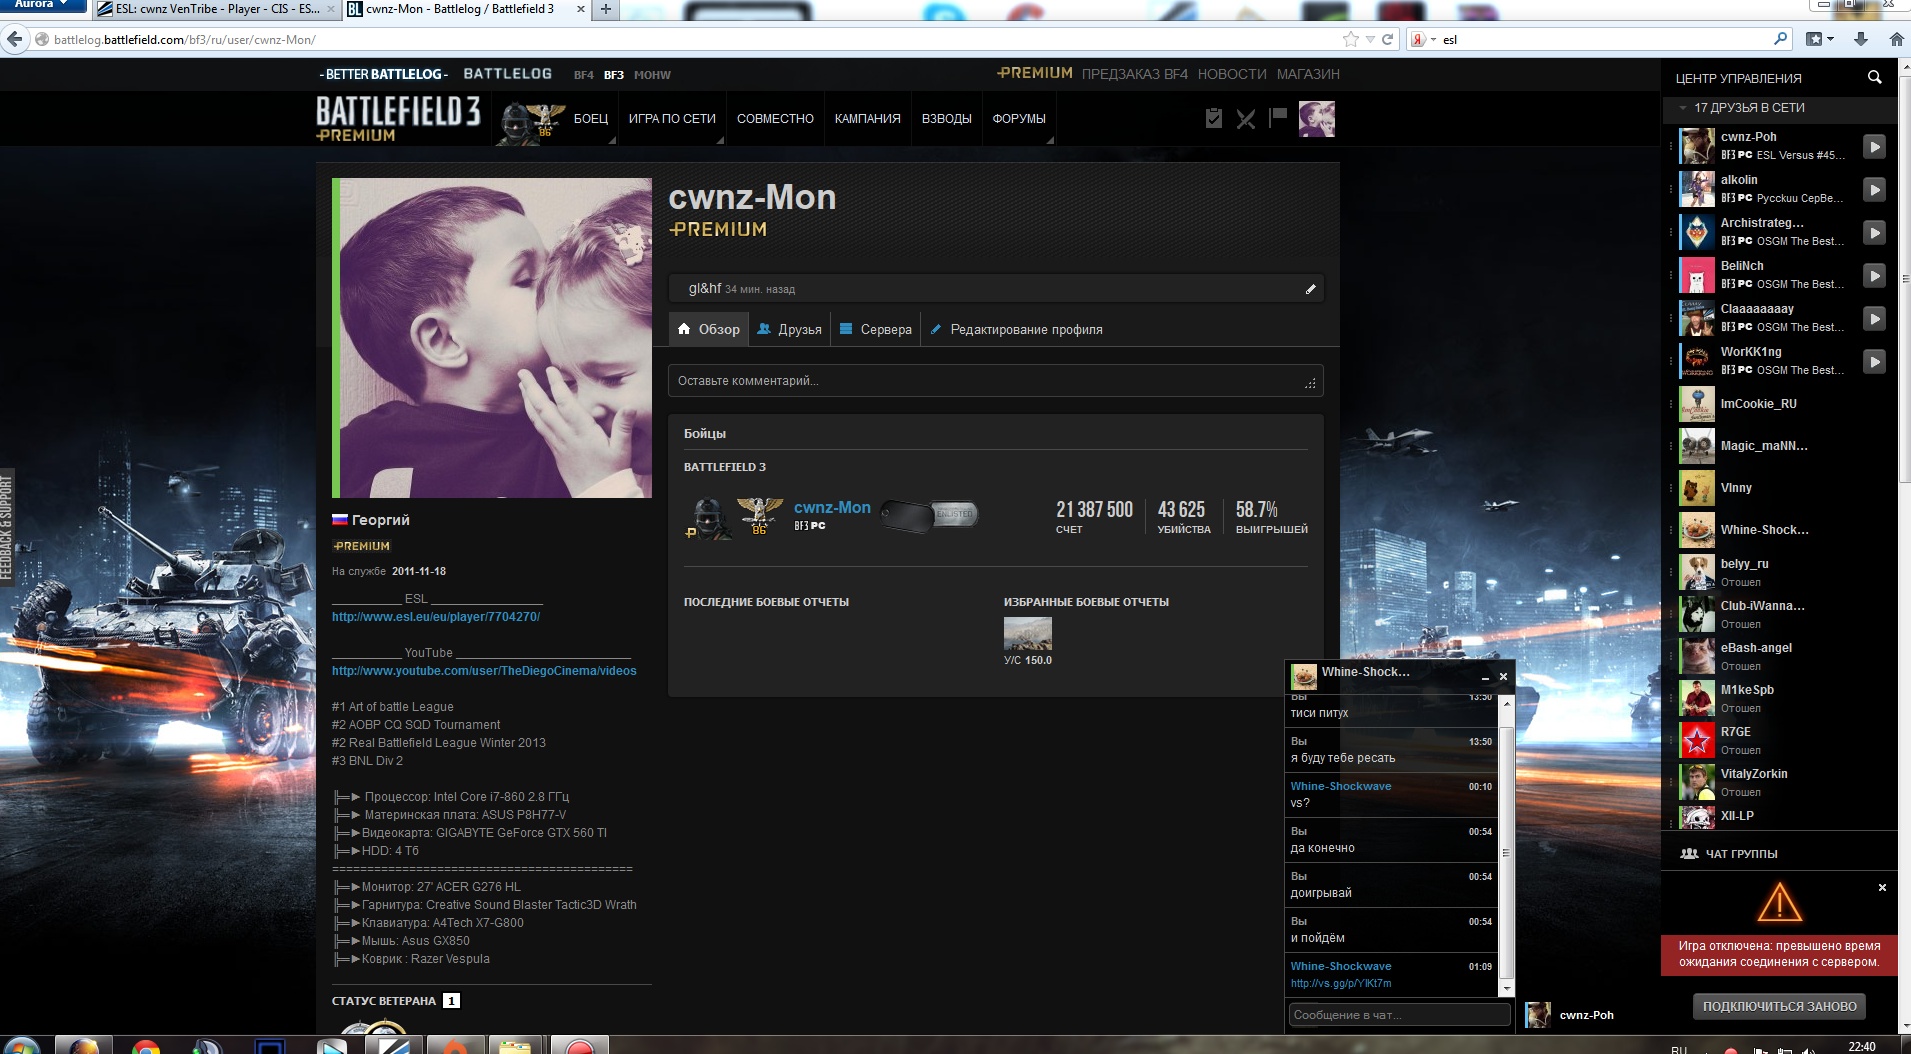Viewport: 1911px width, 1054px height.
Task: Open ФОРУМЫ navigation item
Action: click(1019, 119)
